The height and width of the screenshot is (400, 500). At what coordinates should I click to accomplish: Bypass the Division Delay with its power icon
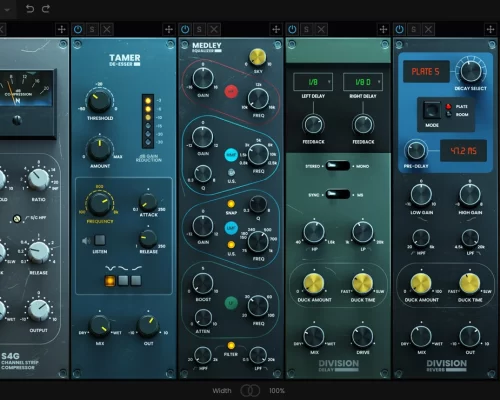pos(292,29)
